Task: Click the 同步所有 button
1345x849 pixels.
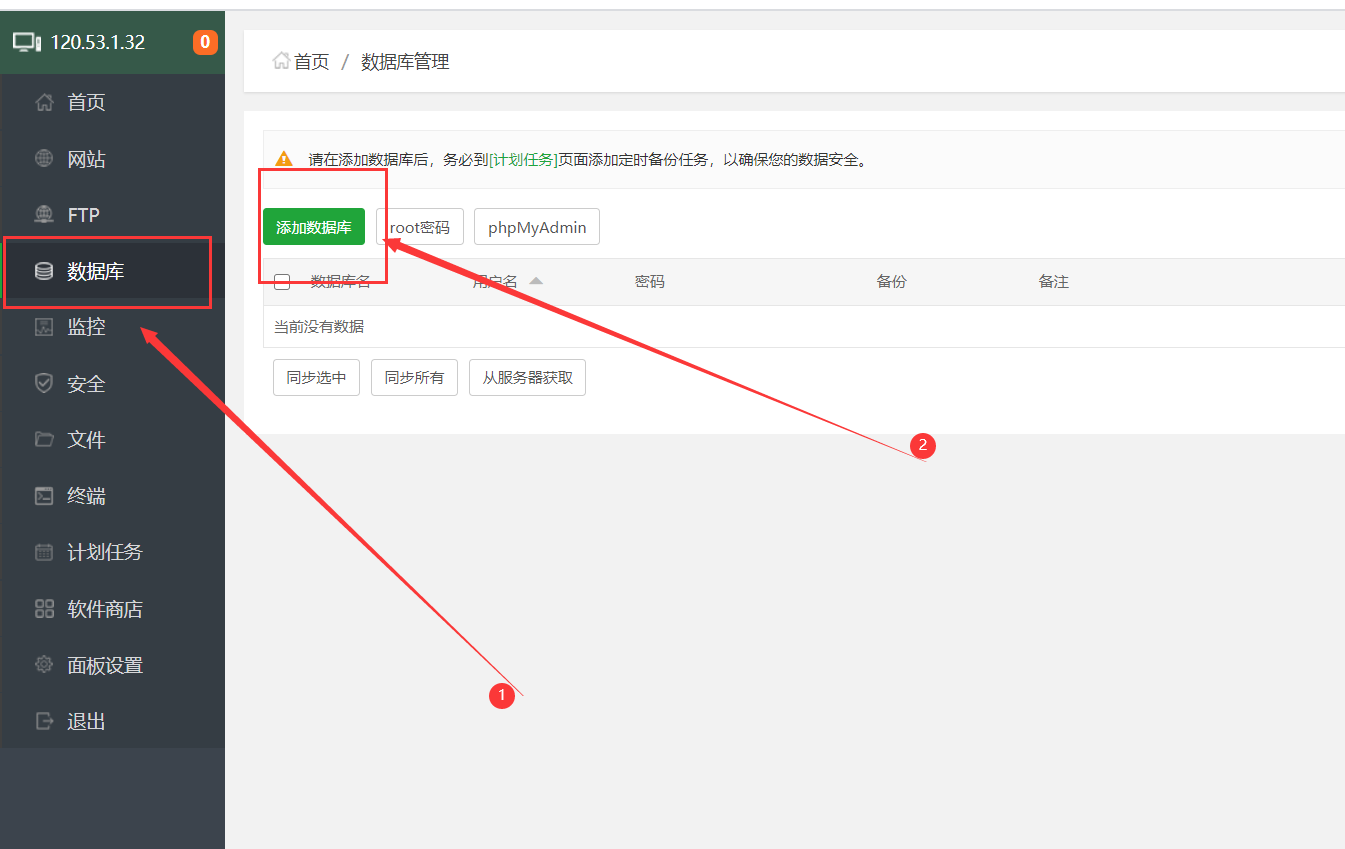Action: tap(414, 378)
